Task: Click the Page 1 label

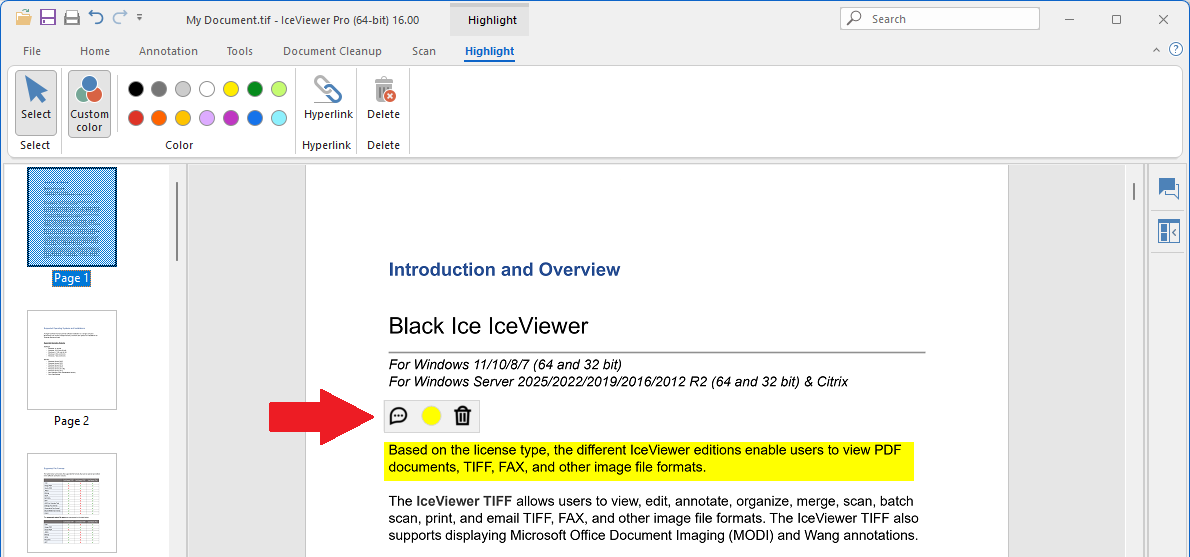Action: 71,278
